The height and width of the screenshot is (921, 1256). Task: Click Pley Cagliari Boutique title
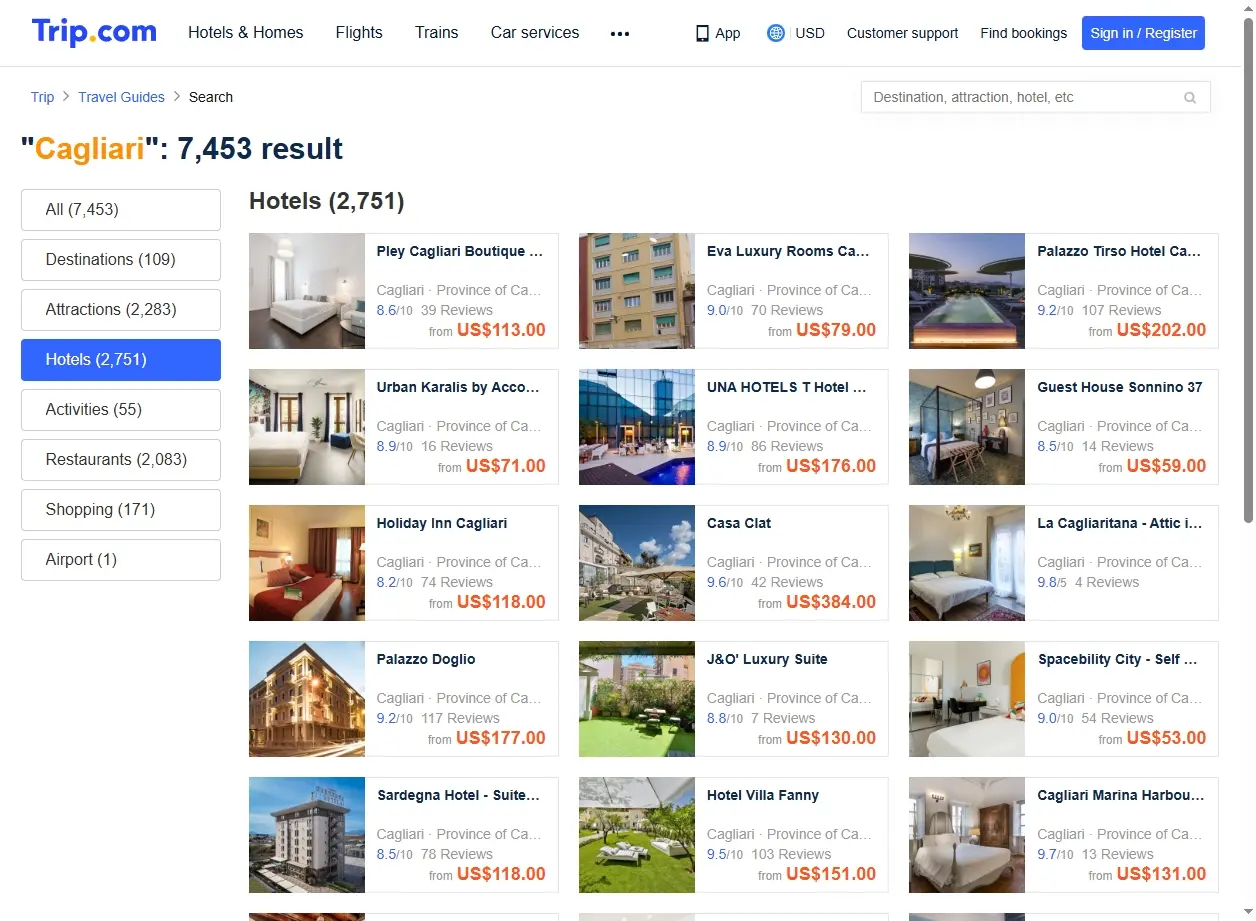[x=459, y=251]
